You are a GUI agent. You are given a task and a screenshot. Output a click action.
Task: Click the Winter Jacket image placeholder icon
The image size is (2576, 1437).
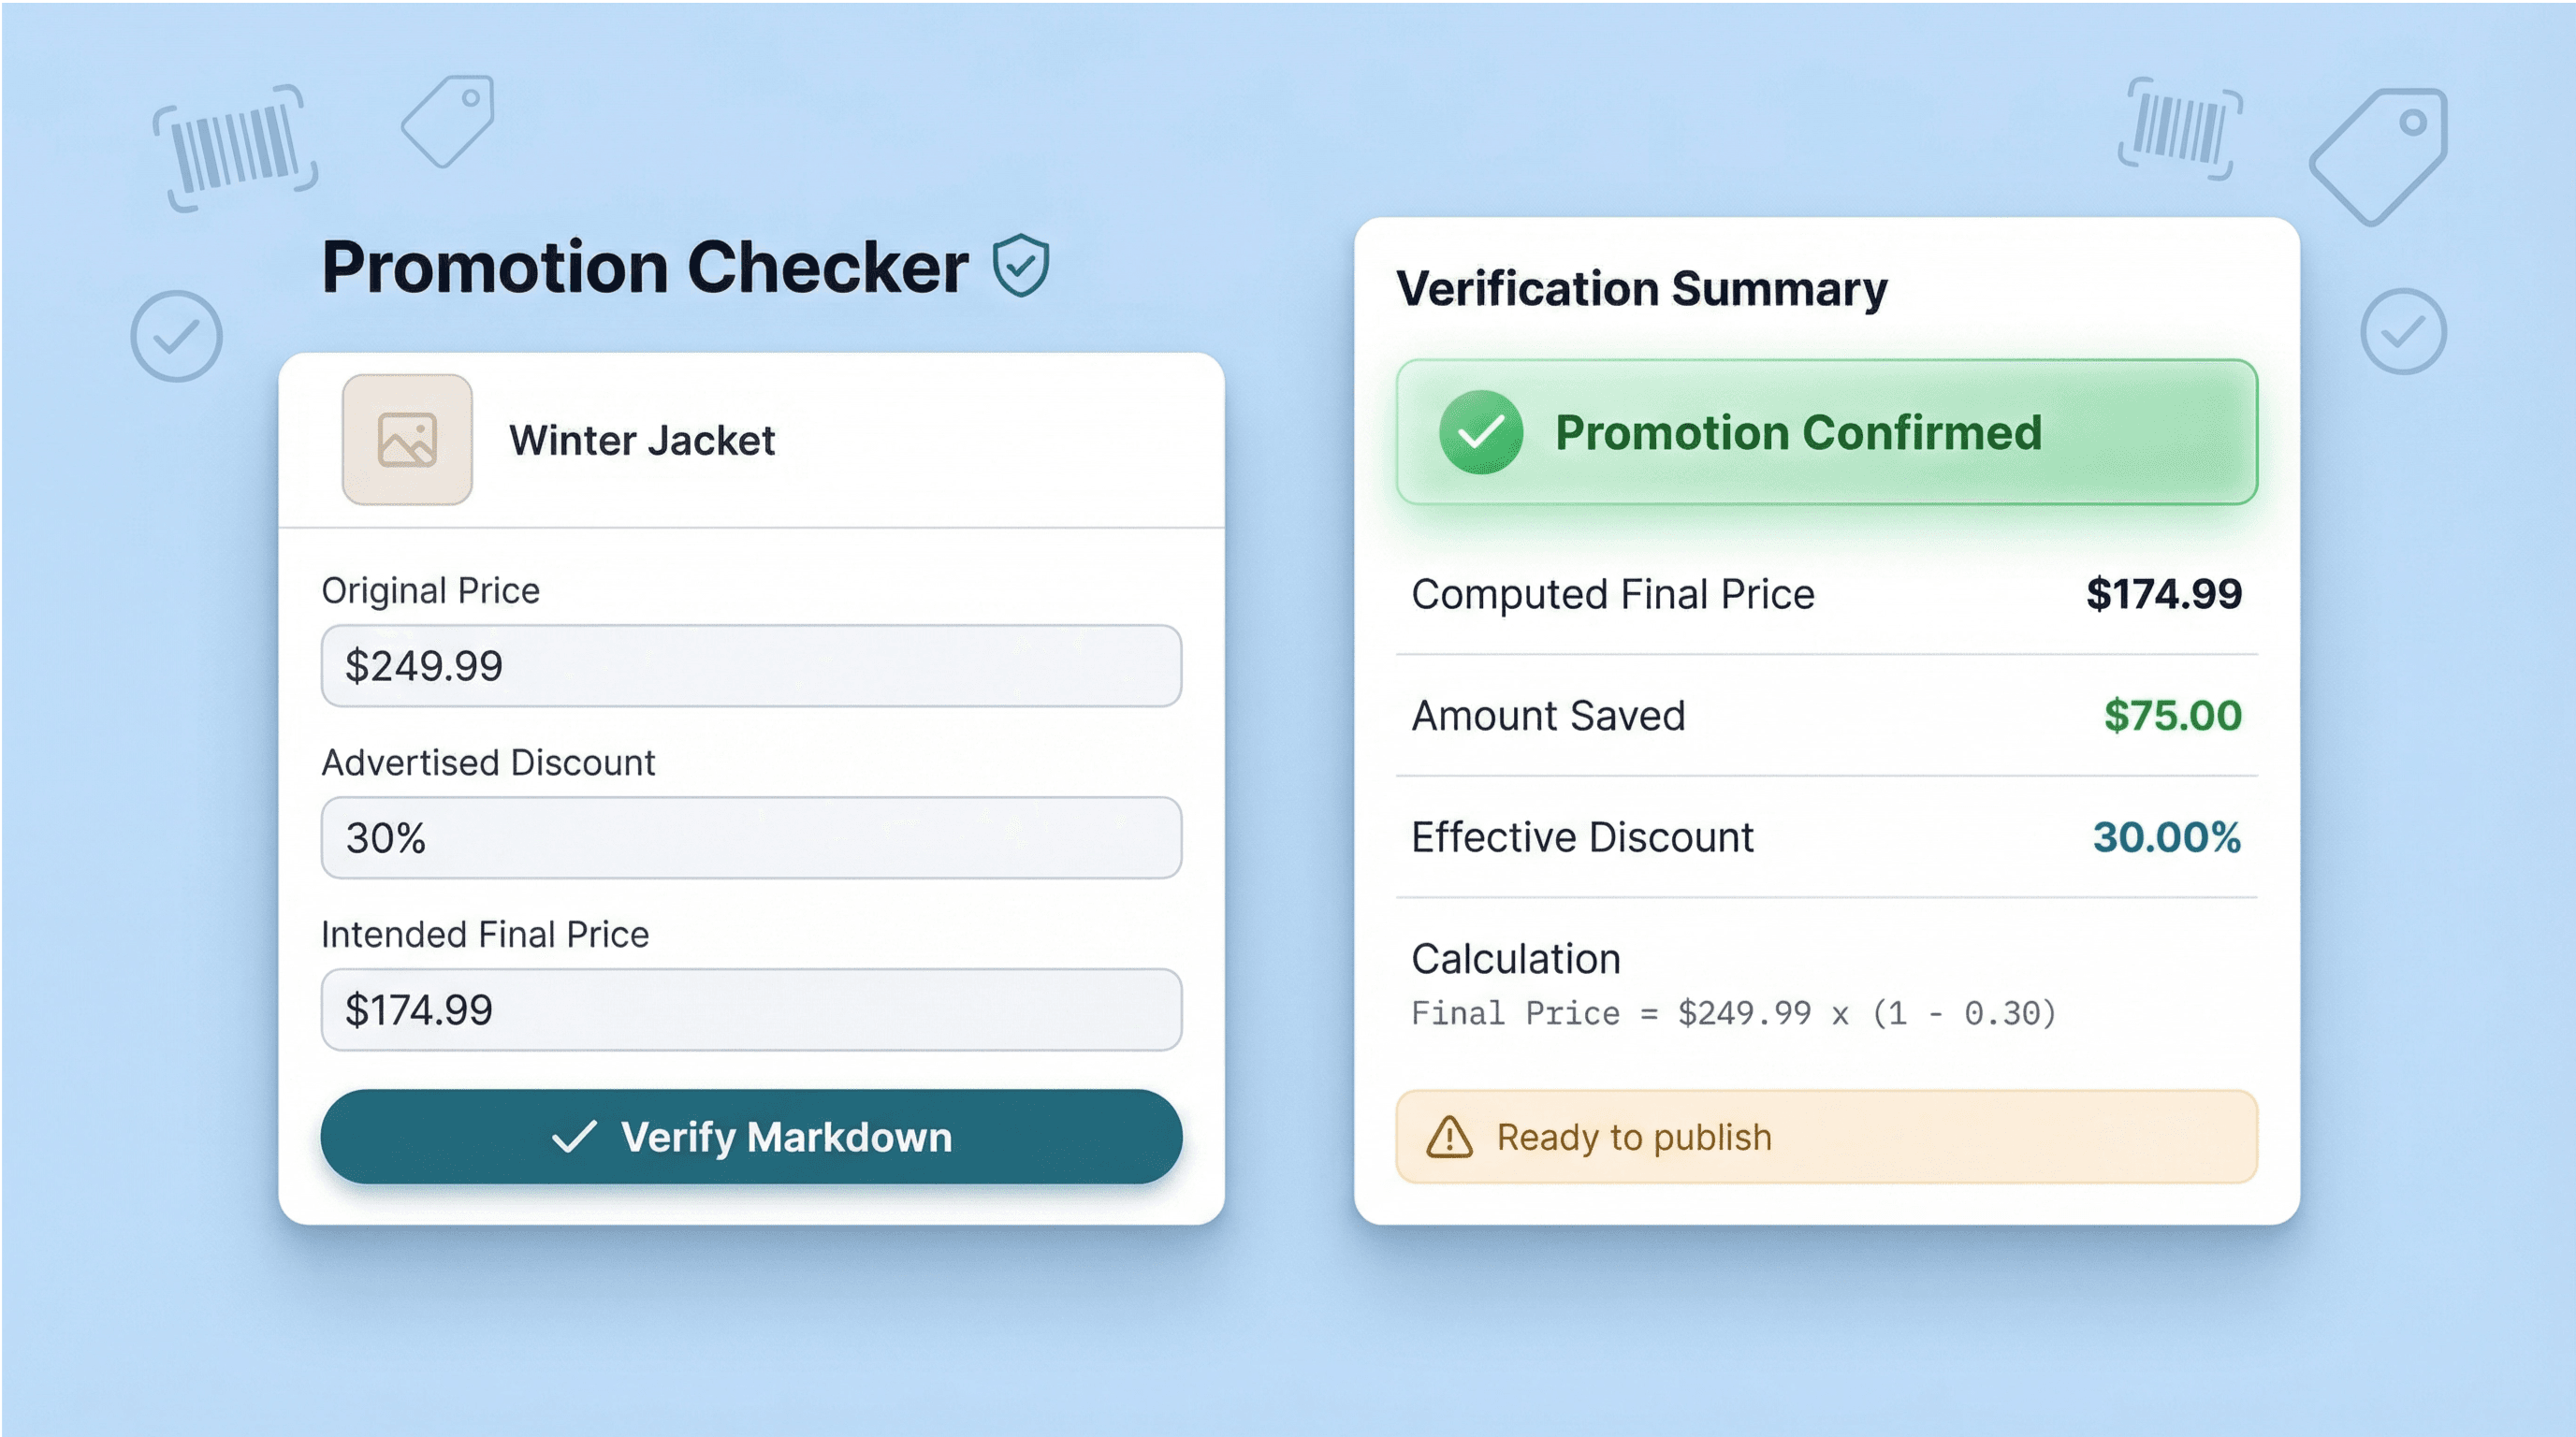406,439
